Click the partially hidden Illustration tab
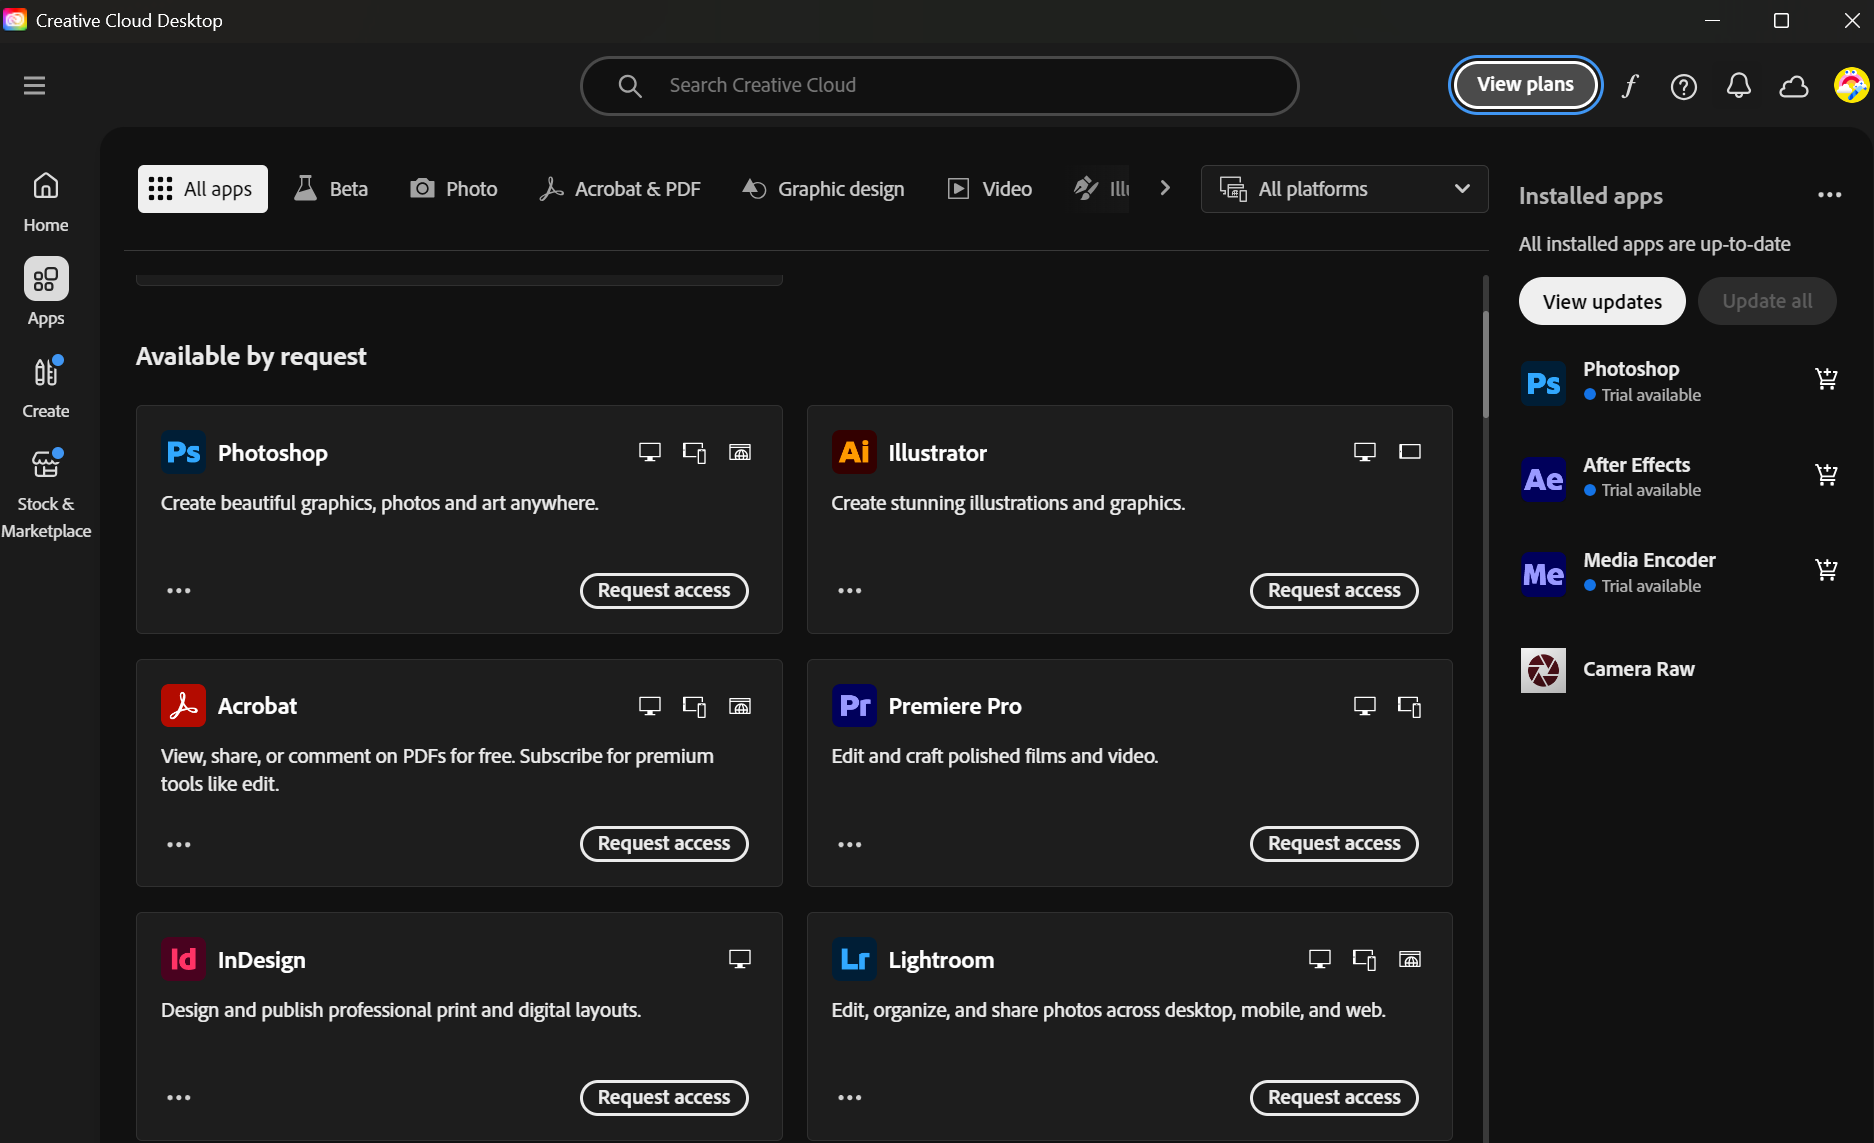The image size is (1874, 1143). point(1101,189)
